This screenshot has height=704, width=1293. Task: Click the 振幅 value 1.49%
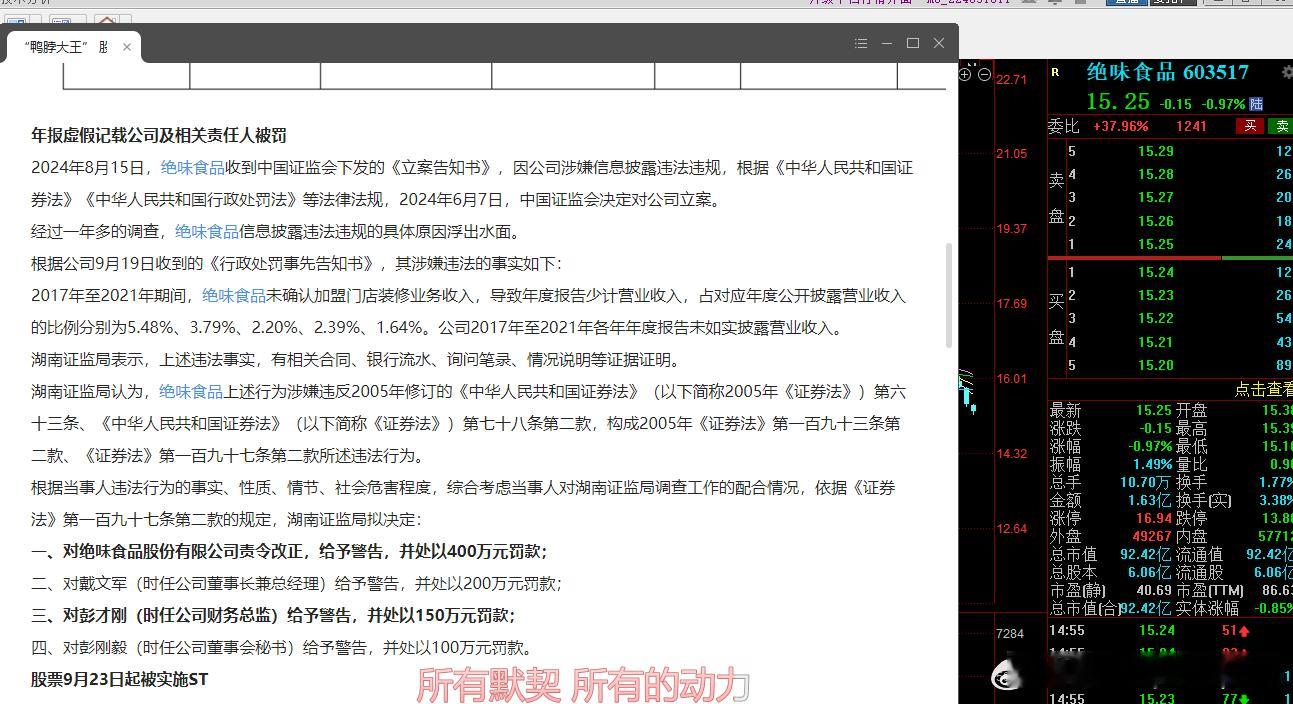tap(1153, 464)
